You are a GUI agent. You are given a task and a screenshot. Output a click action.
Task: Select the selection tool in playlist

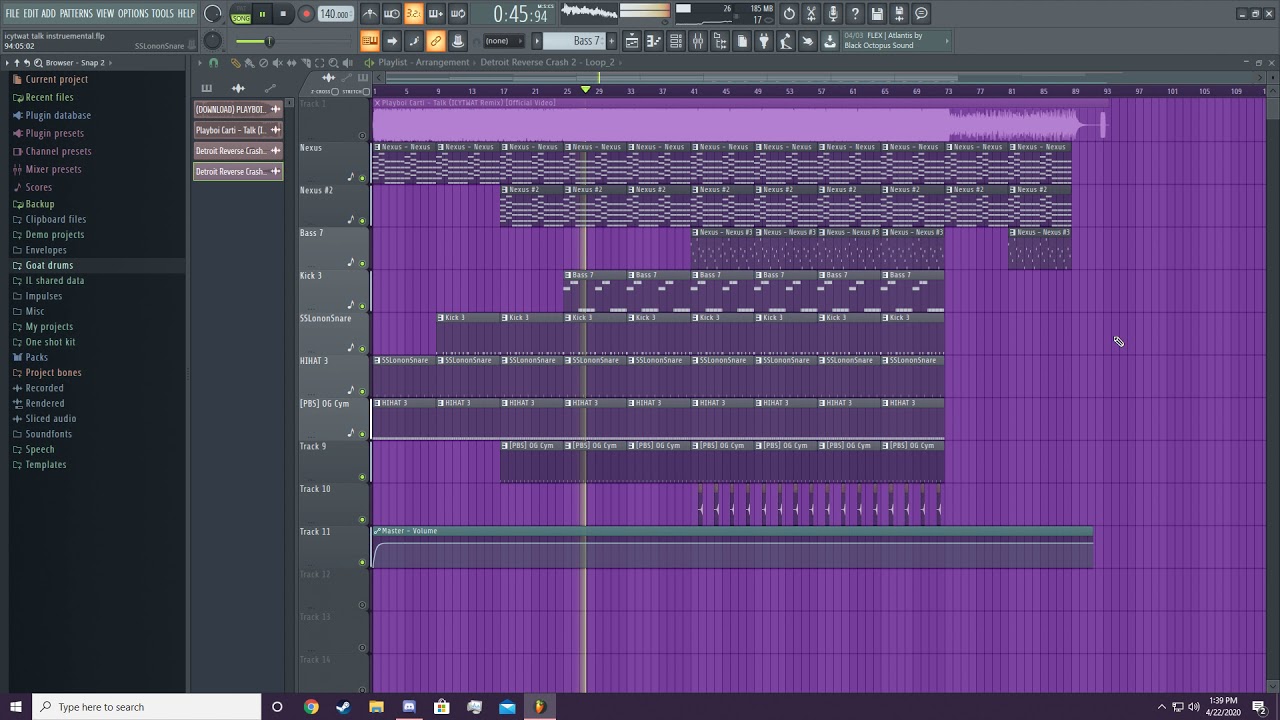(x=319, y=63)
